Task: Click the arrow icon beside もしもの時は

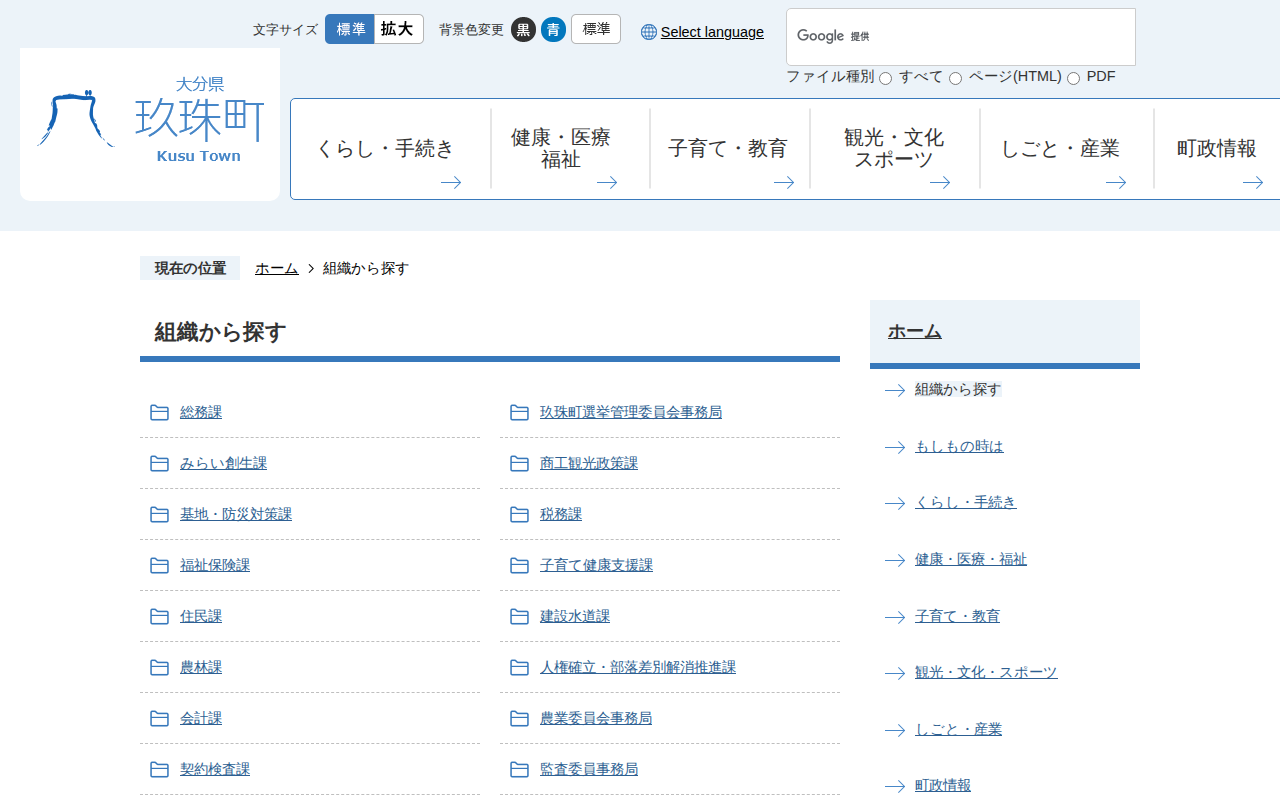Action: click(895, 447)
